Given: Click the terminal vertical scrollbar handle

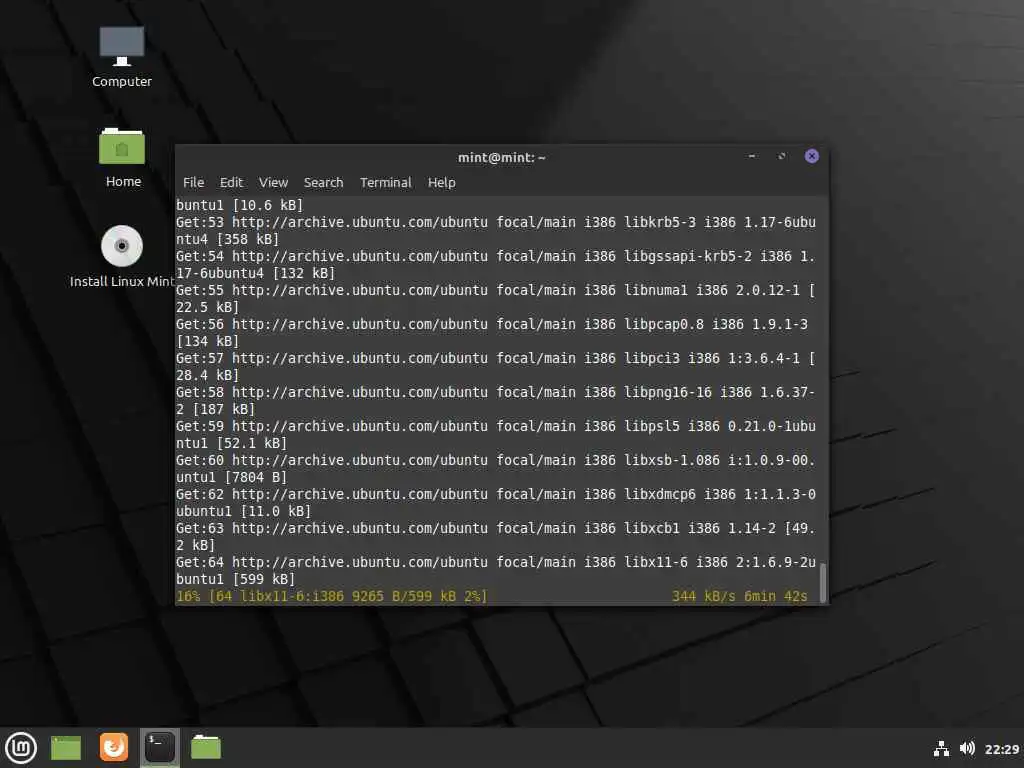Looking at the screenshot, I should 823,582.
